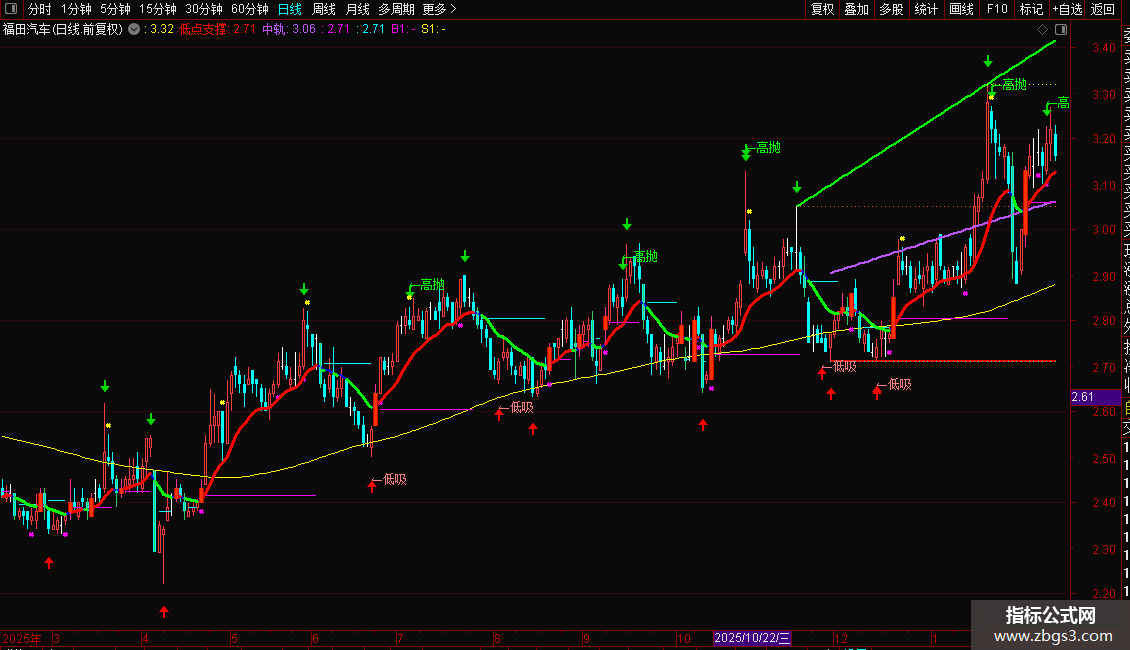Toggle the left sidebar panel icon
Image resolution: width=1130 pixels, height=650 pixels.
[x=10, y=10]
